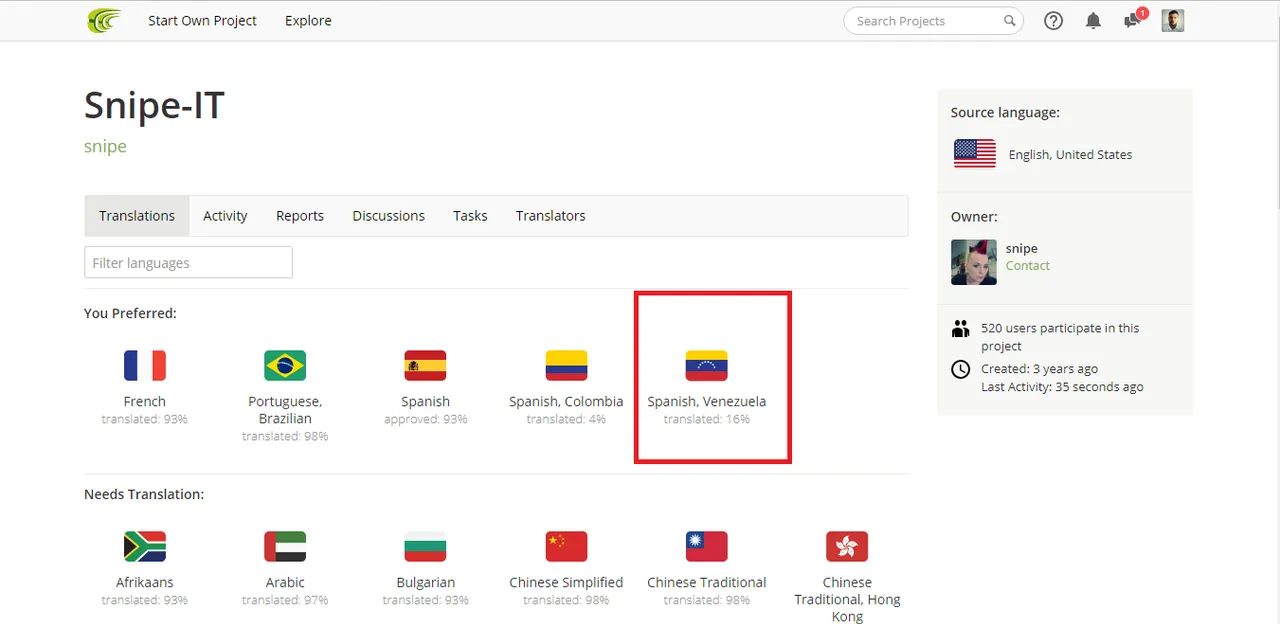Viewport: 1280px width, 624px height.
Task: Select the Chinese Traditional Taiwan flag
Action: point(706,547)
